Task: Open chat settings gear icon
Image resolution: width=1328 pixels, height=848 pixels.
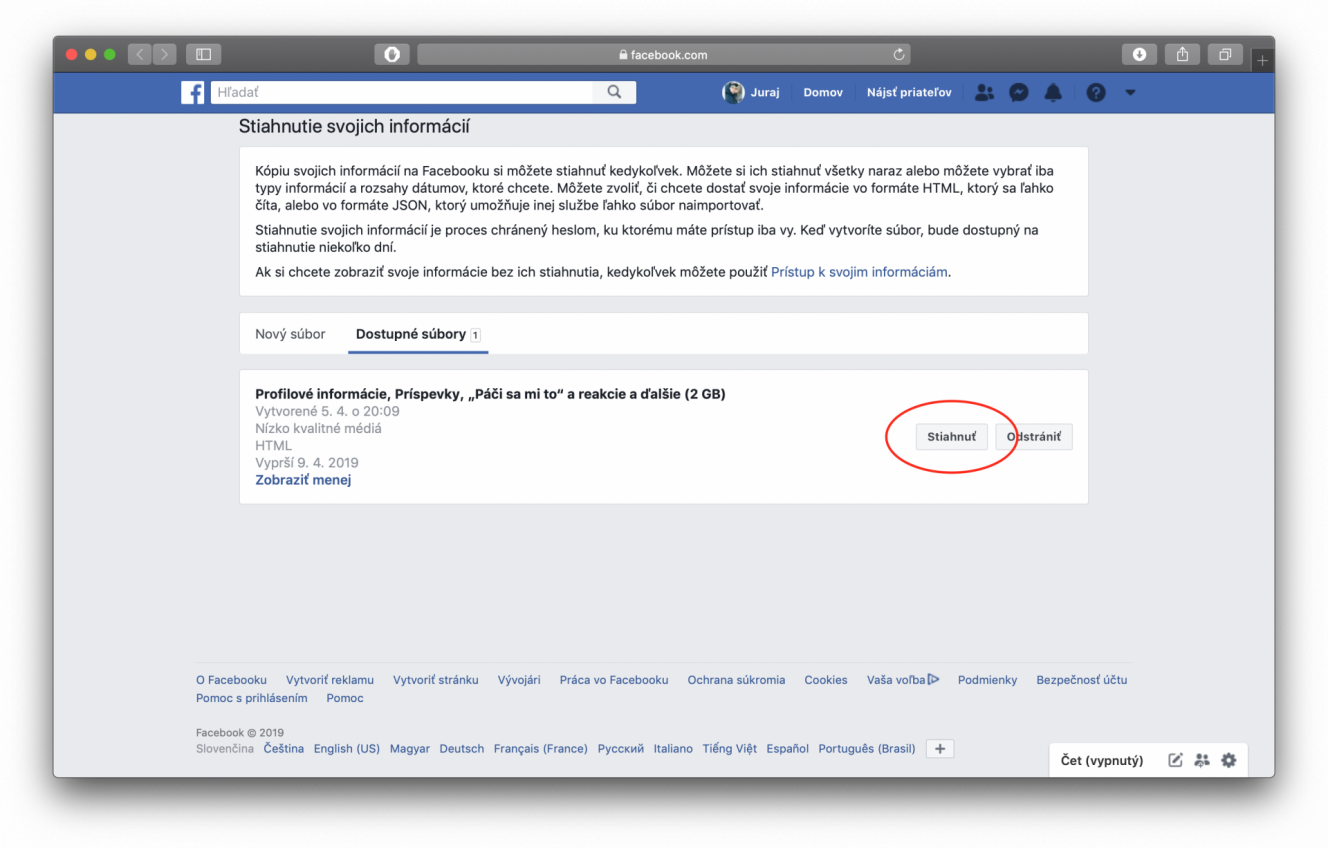Action: (1229, 761)
